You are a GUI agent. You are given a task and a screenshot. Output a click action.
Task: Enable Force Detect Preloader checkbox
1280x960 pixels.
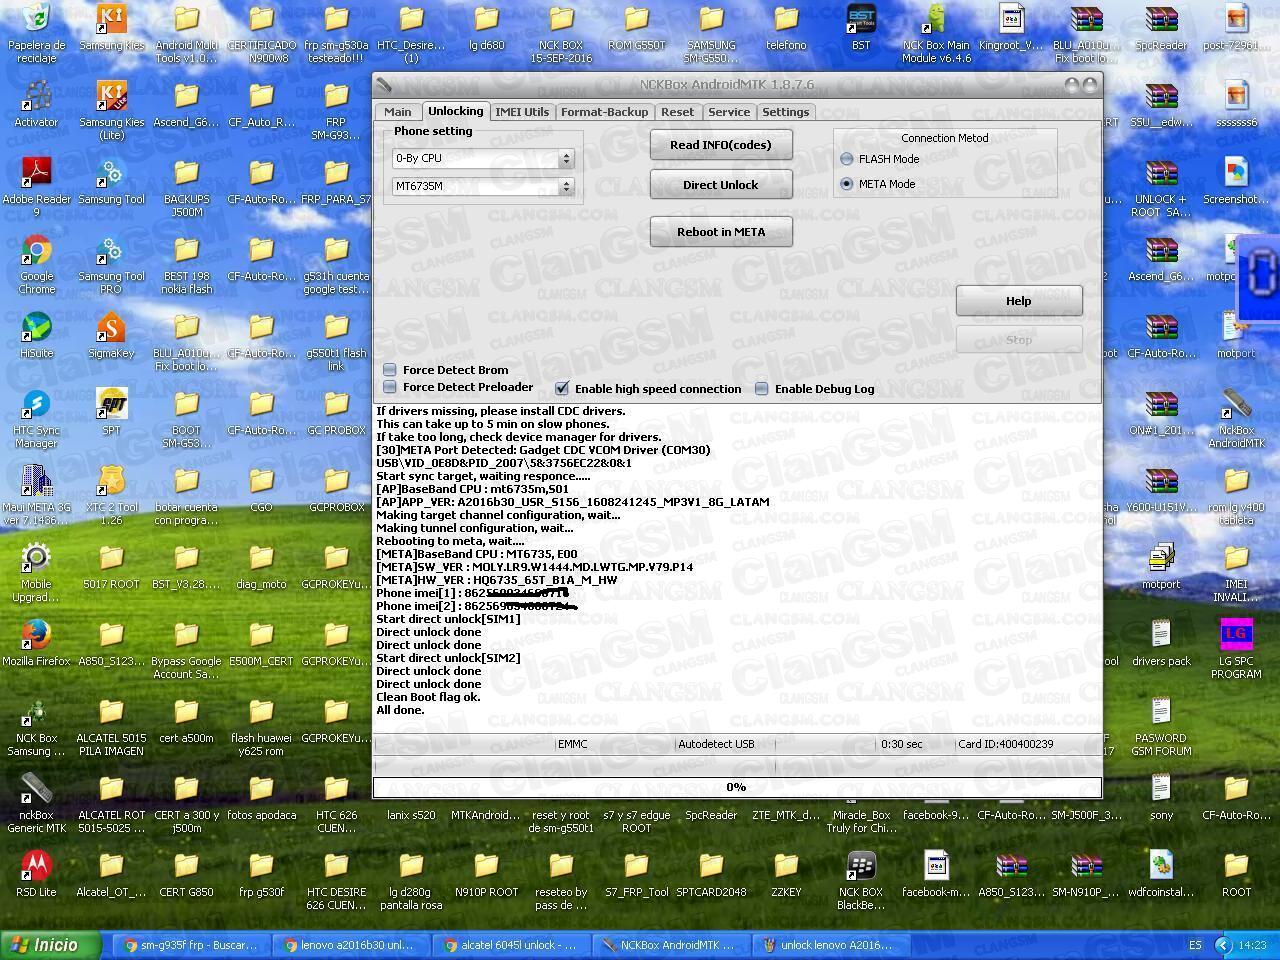click(x=390, y=387)
